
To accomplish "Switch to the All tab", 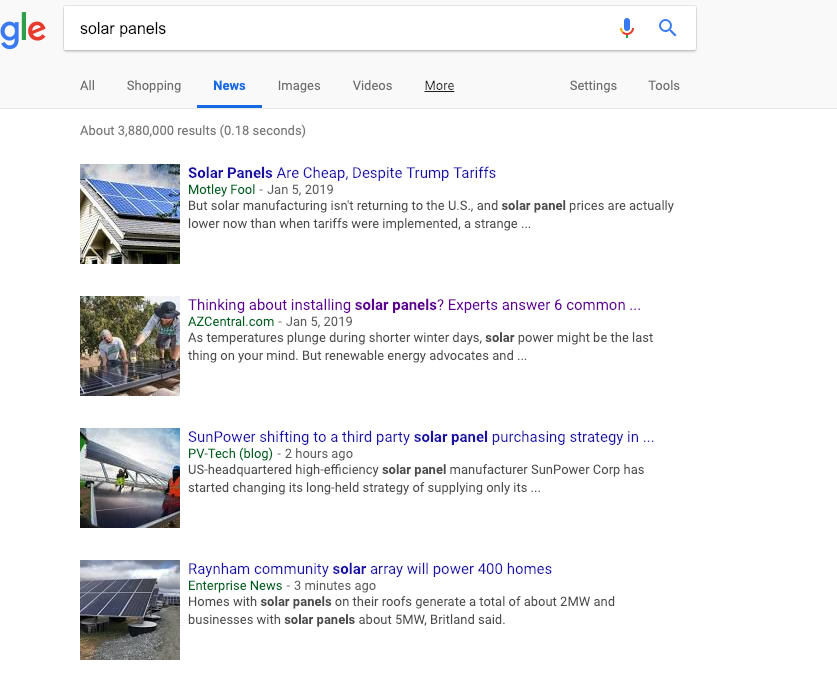I will click(x=88, y=86).
